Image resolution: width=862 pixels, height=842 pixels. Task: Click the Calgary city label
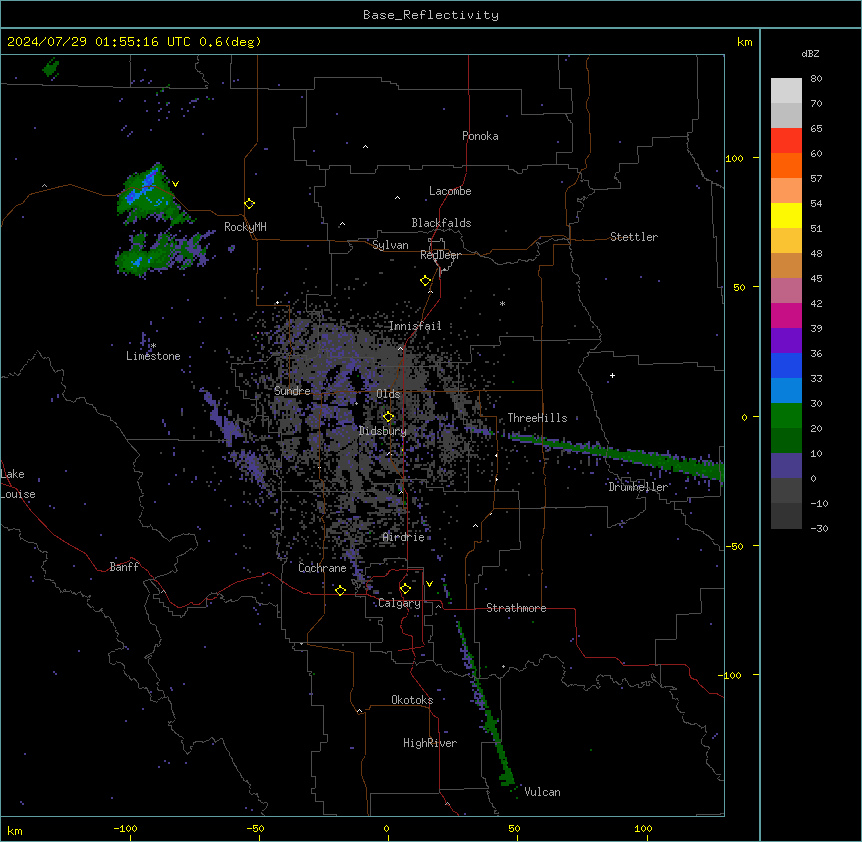tap(399, 603)
